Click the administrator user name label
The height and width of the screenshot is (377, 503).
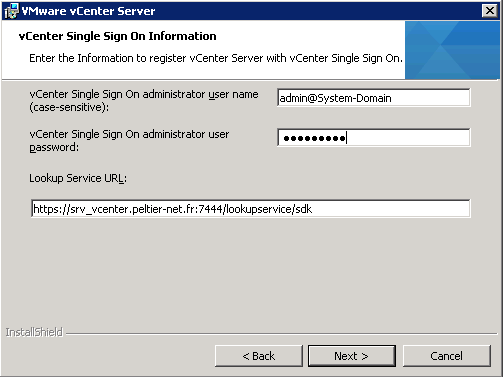click(x=144, y=94)
